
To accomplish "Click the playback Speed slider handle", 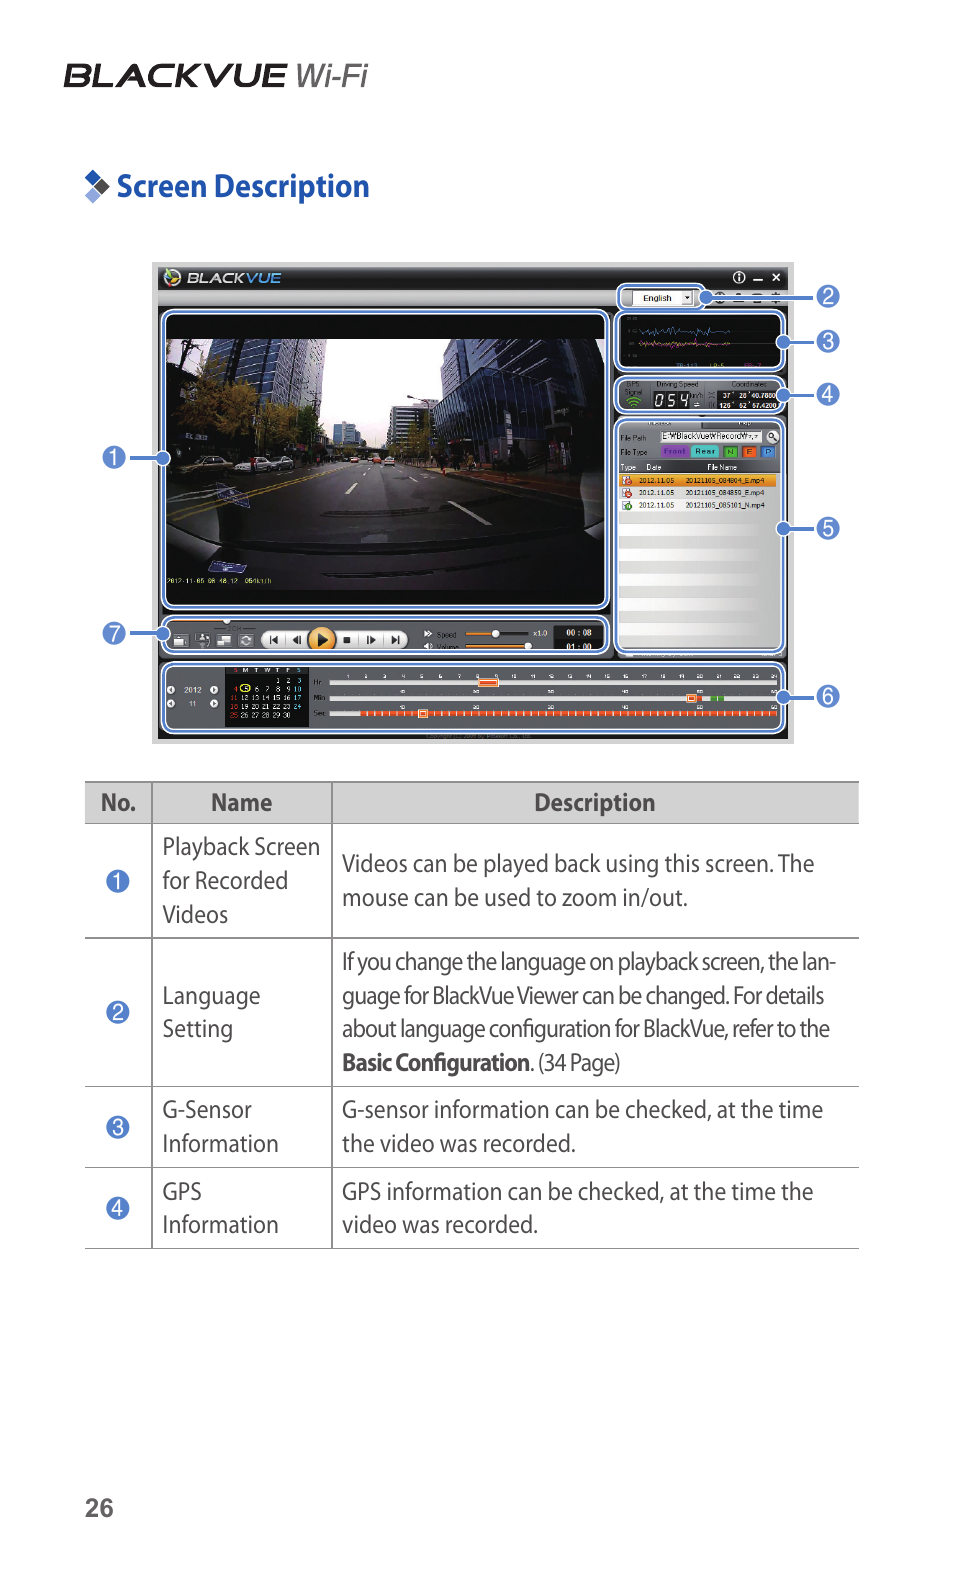I will pyautogui.click(x=495, y=633).
